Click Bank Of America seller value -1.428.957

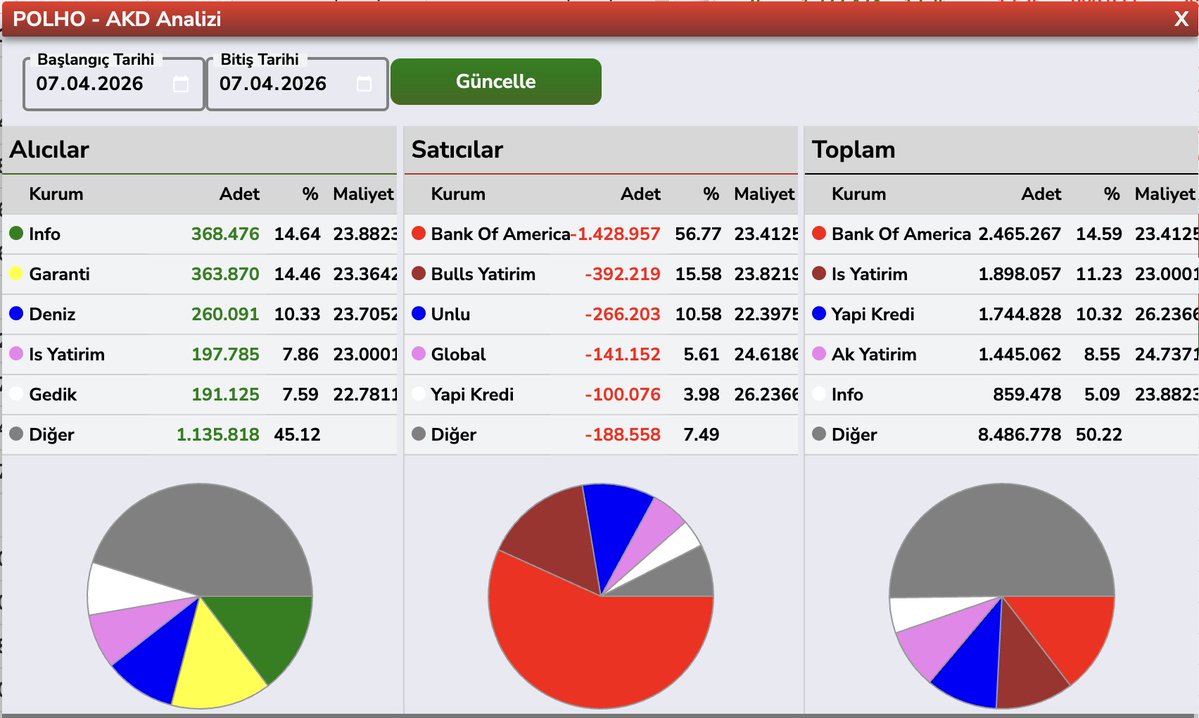click(x=616, y=234)
